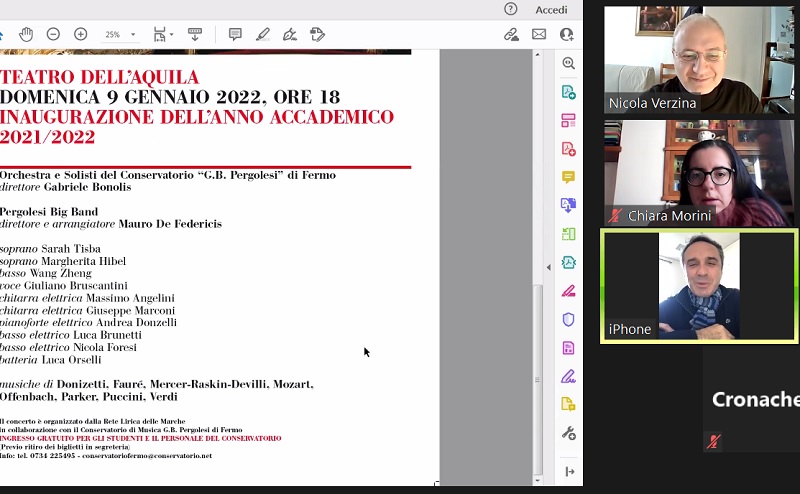Select the Highlight text tool
800x494 pixels.
tap(263, 35)
